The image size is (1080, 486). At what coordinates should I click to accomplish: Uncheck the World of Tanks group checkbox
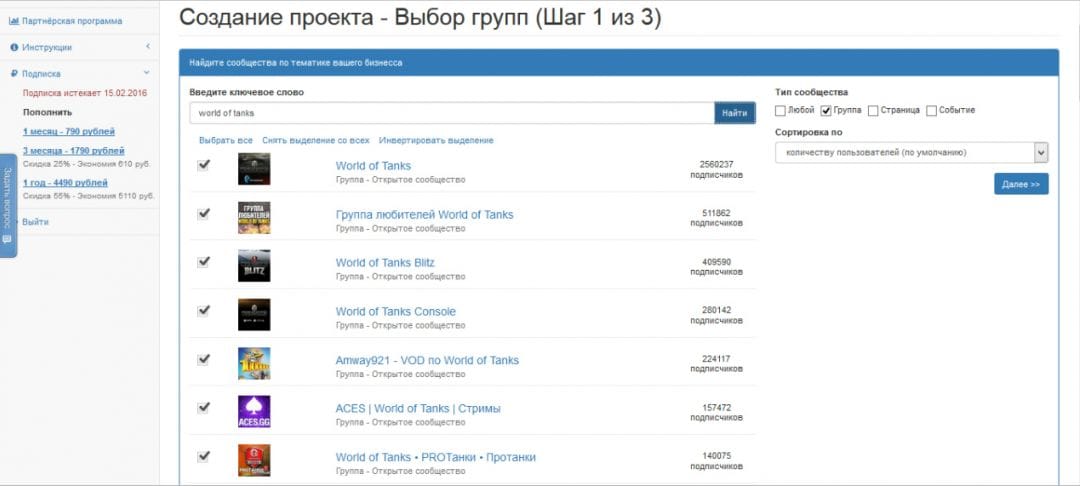point(203,165)
